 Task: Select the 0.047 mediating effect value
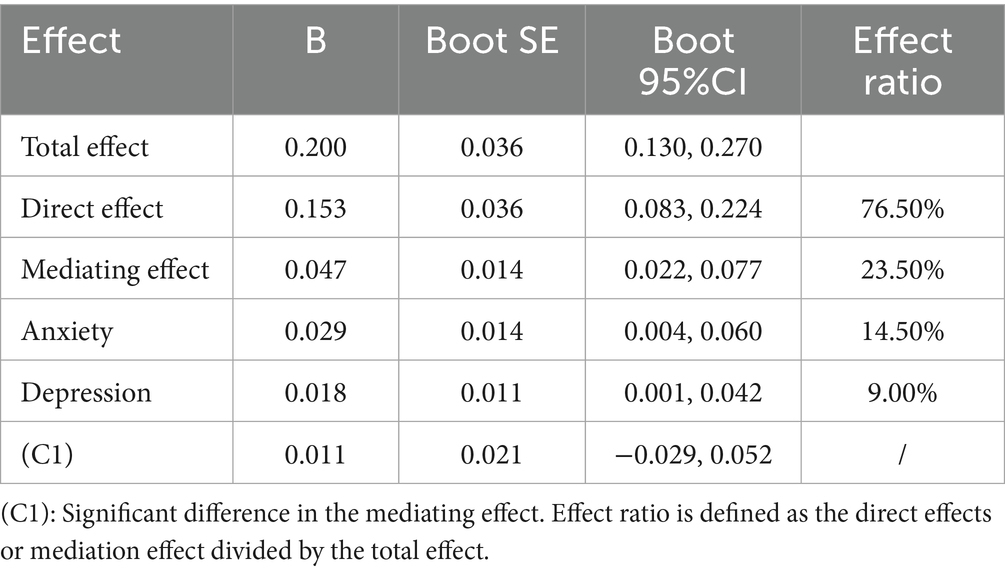(315, 270)
